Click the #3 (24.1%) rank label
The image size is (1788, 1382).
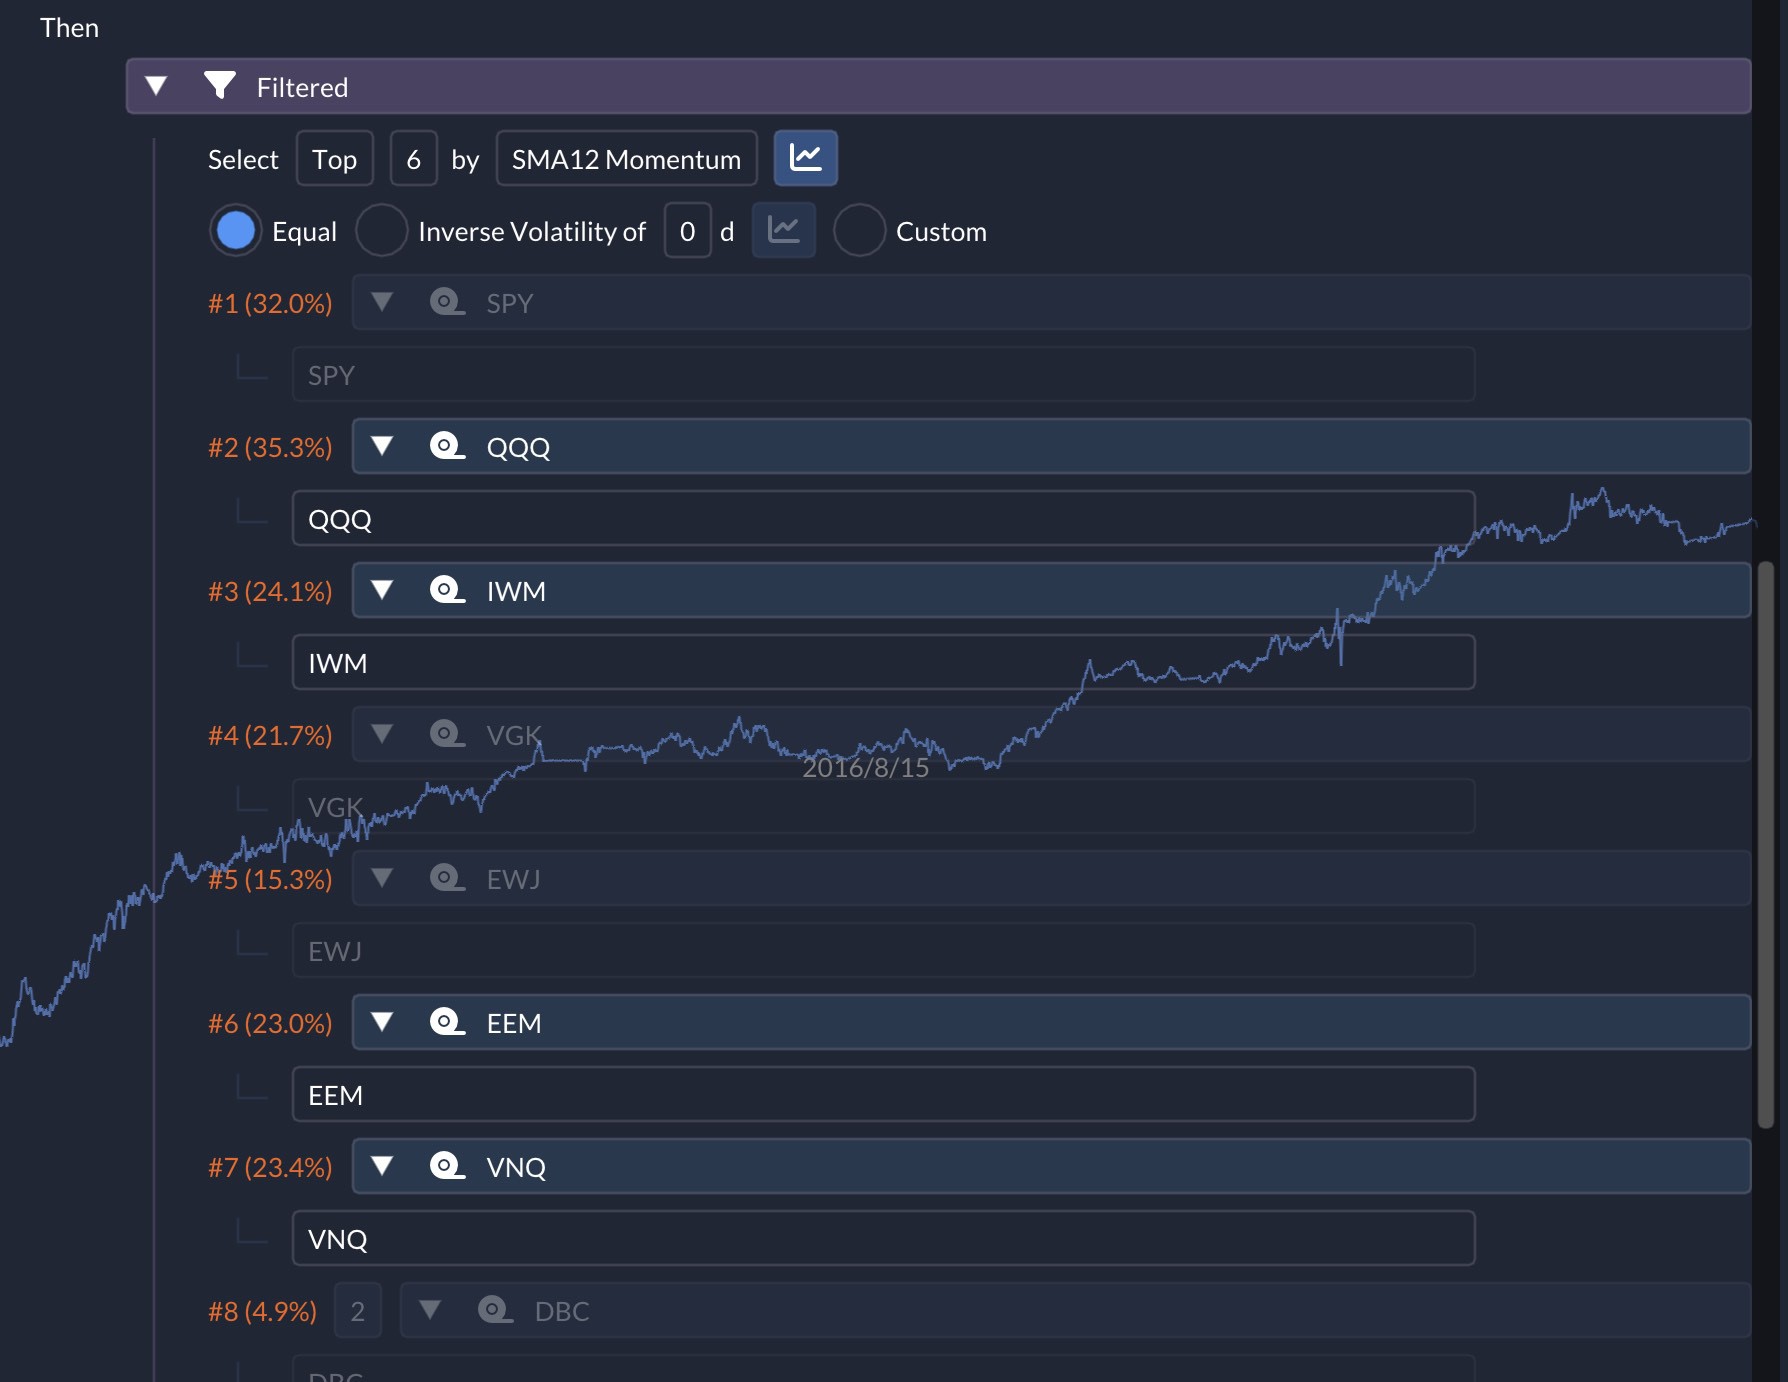coord(270,591)
